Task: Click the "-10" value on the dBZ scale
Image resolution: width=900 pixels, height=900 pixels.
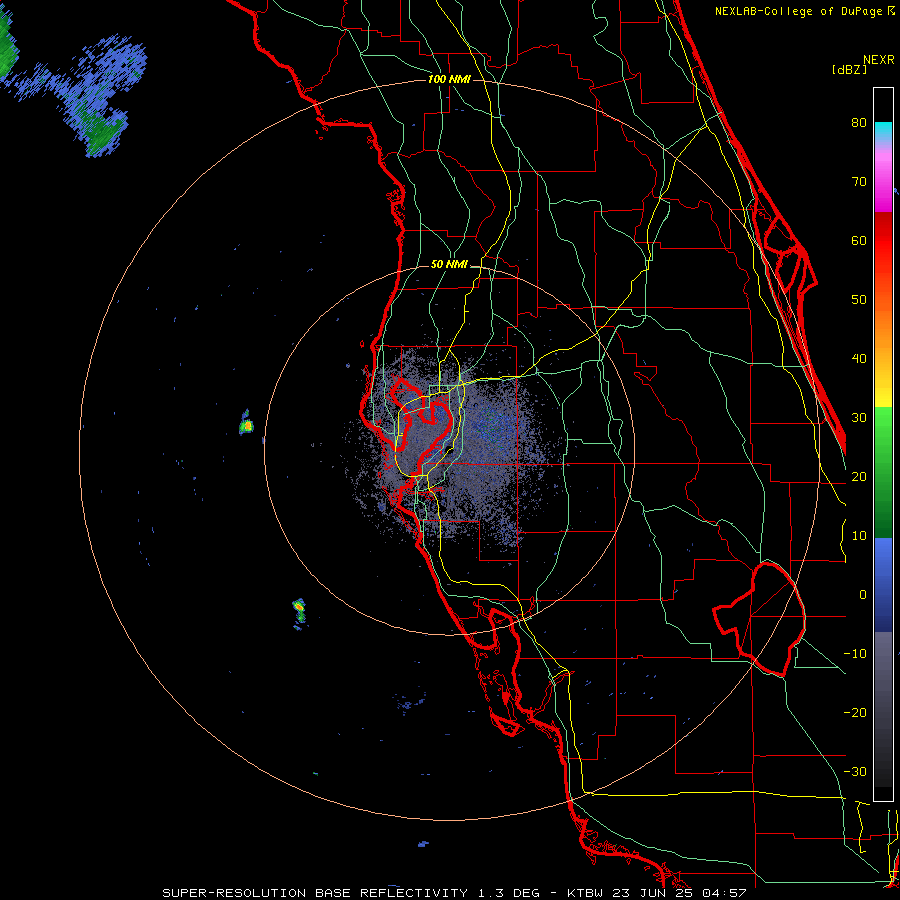Action: tap(855, 654)
